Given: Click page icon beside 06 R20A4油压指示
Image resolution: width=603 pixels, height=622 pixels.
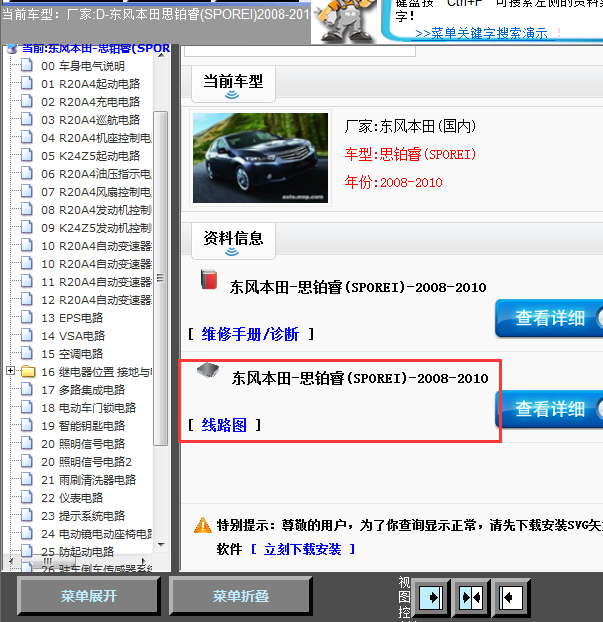Looking at the screenshot, I should point(27,173).
